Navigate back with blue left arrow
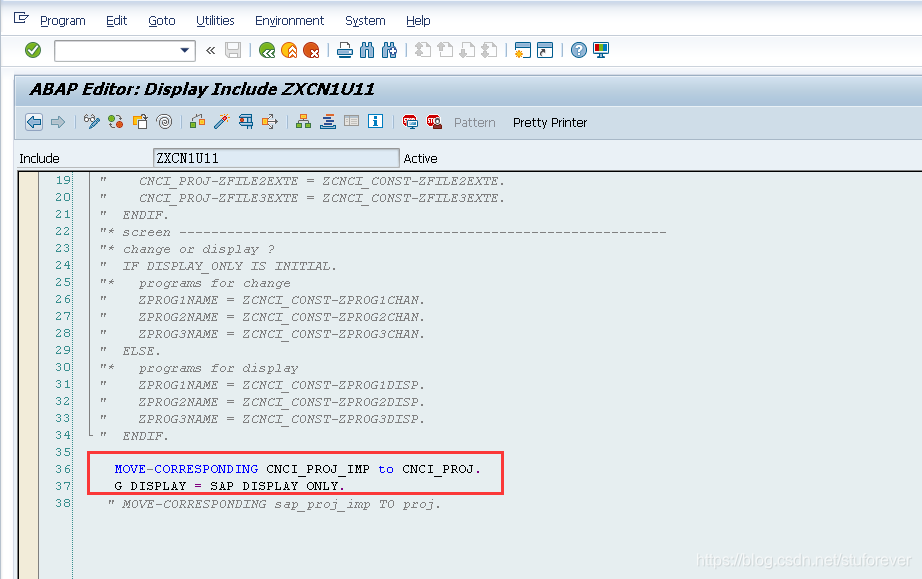This screenshot has width=922, height=579. [x=34, y=122]
